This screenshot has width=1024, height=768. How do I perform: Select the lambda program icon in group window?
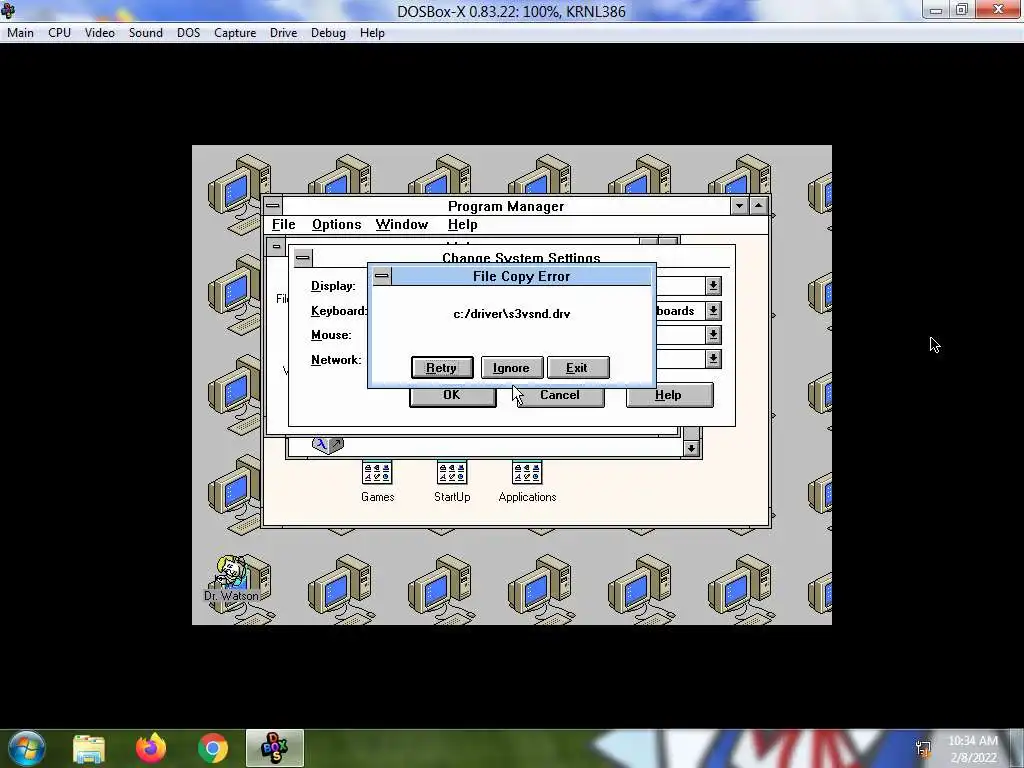coord(327,445)
